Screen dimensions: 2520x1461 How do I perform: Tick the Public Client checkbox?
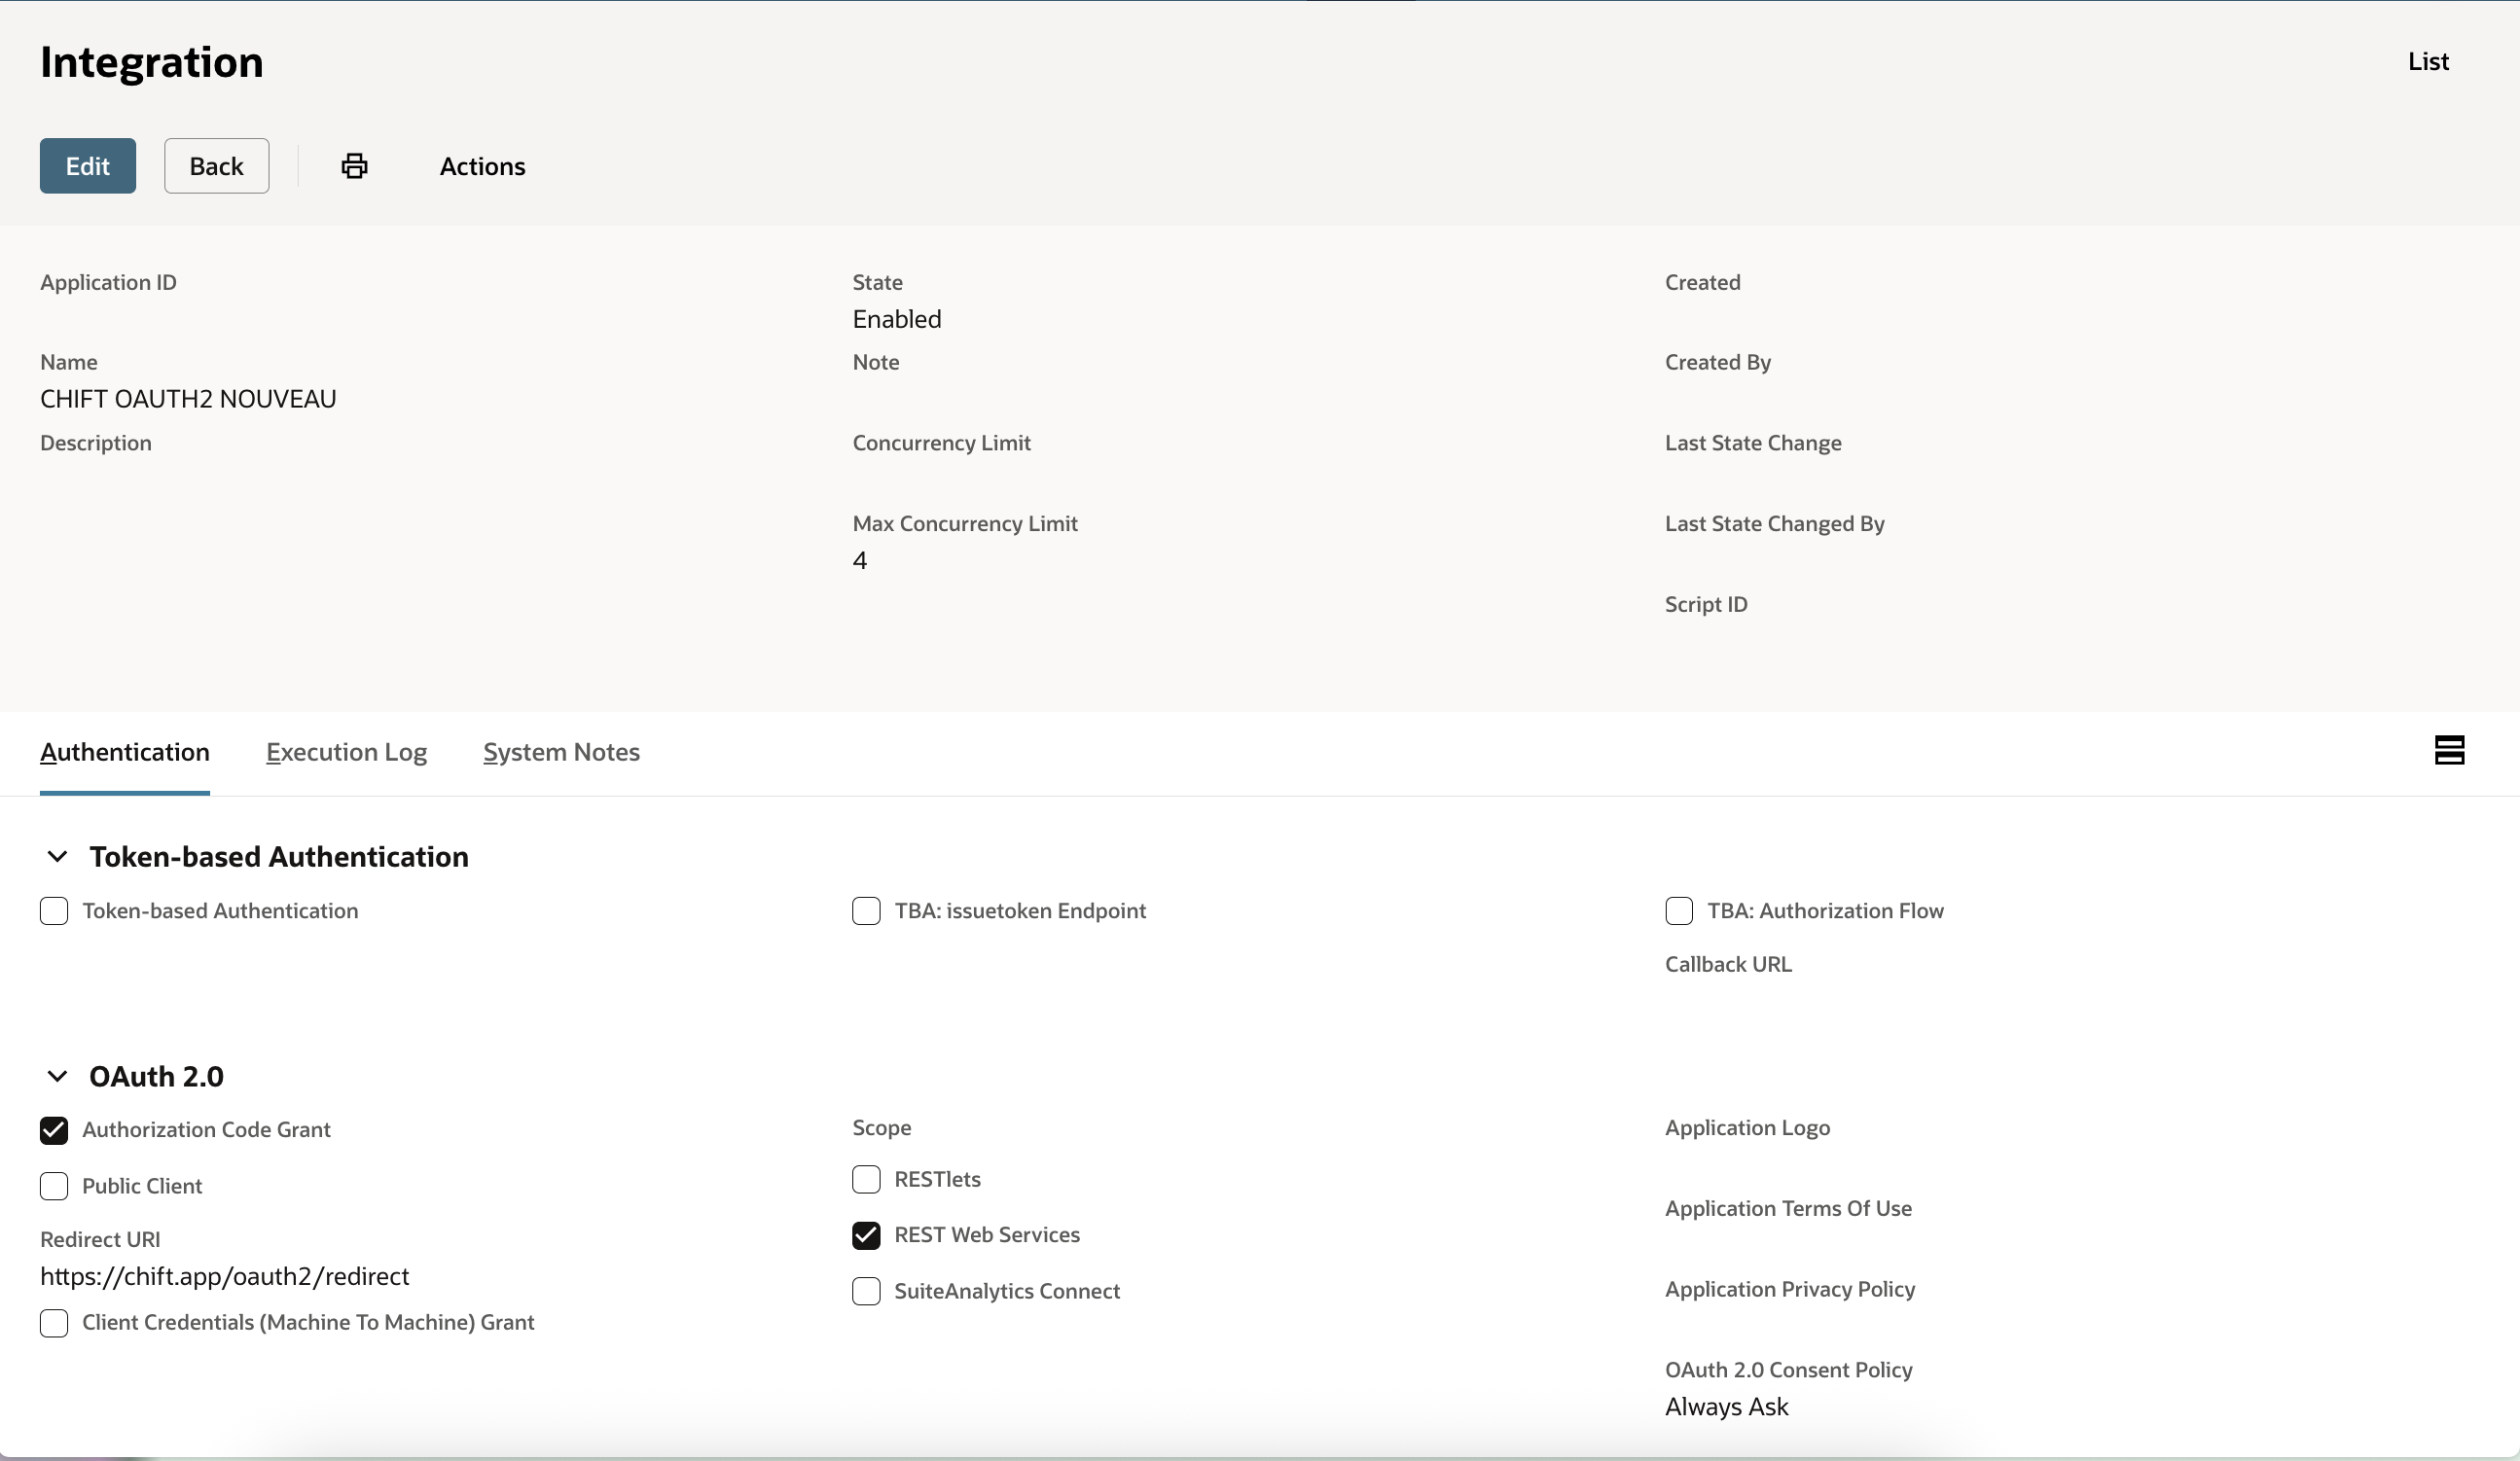[x=54, y=1186]
